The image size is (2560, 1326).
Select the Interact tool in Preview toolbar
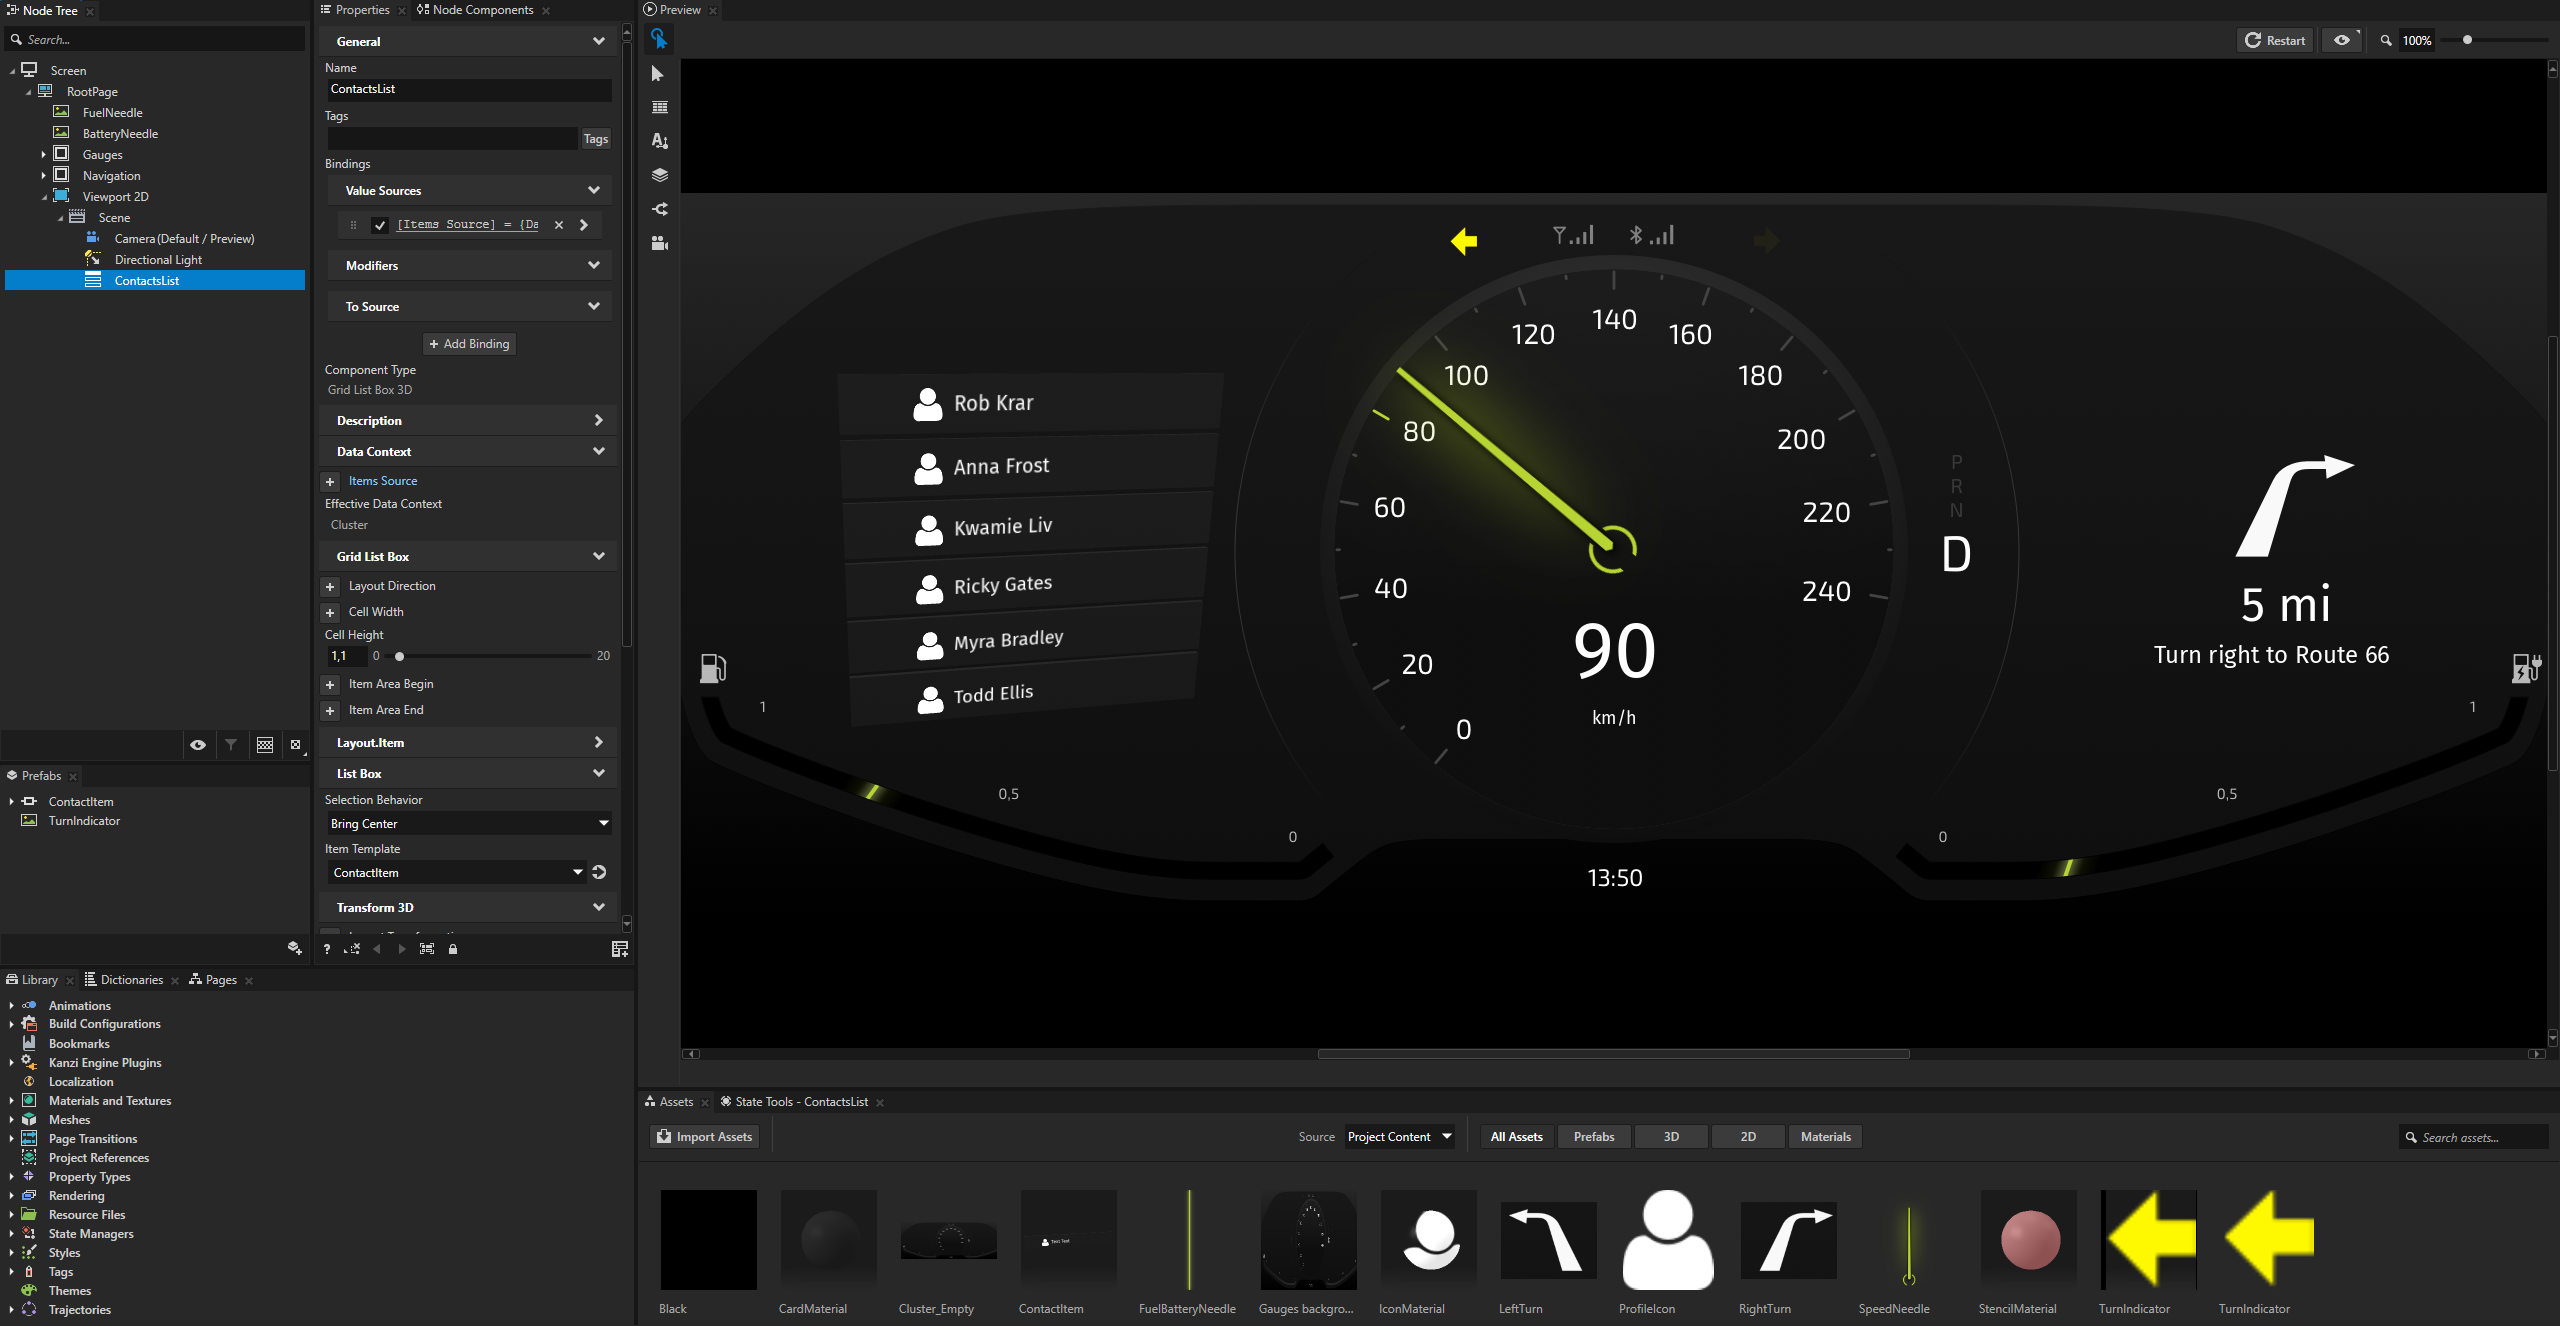[x=658, y=39]
